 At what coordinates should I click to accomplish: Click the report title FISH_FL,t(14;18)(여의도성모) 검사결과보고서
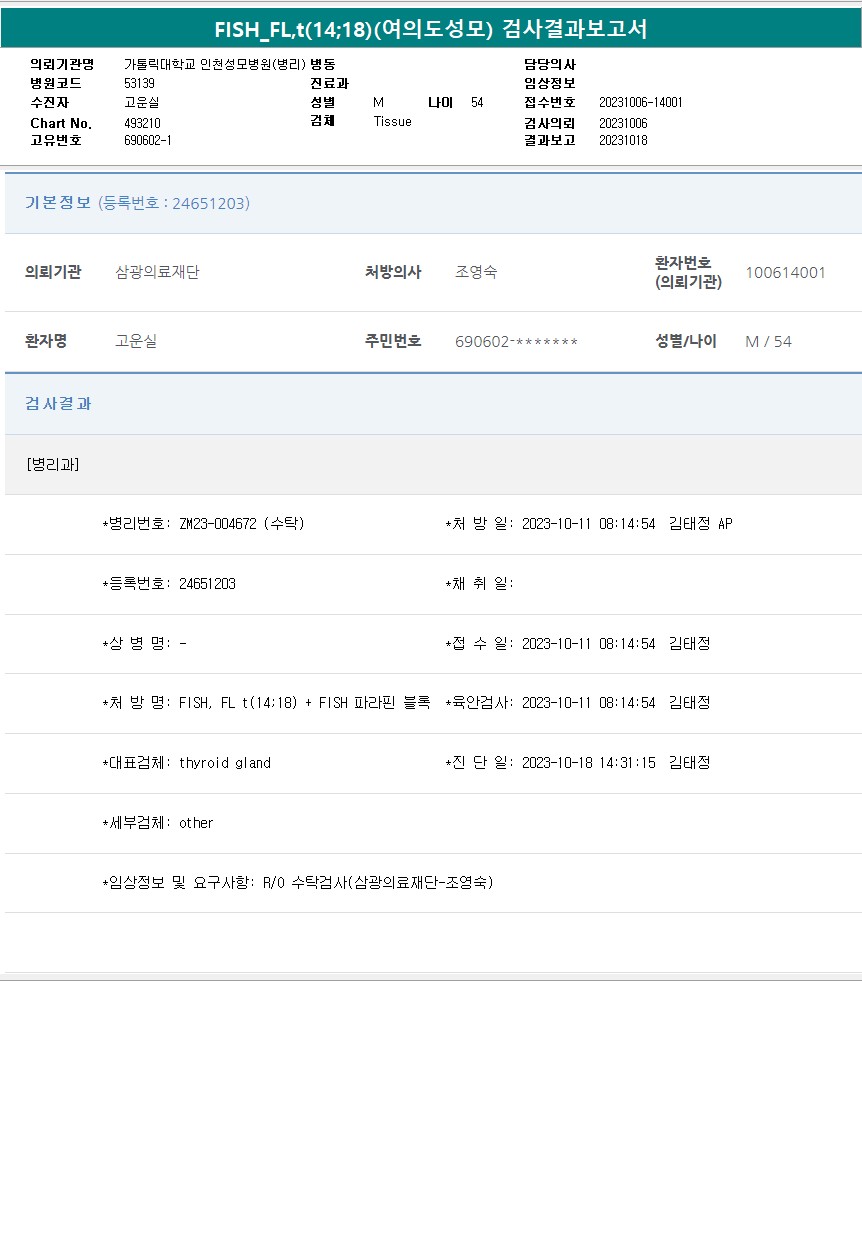tap(431, 29)
